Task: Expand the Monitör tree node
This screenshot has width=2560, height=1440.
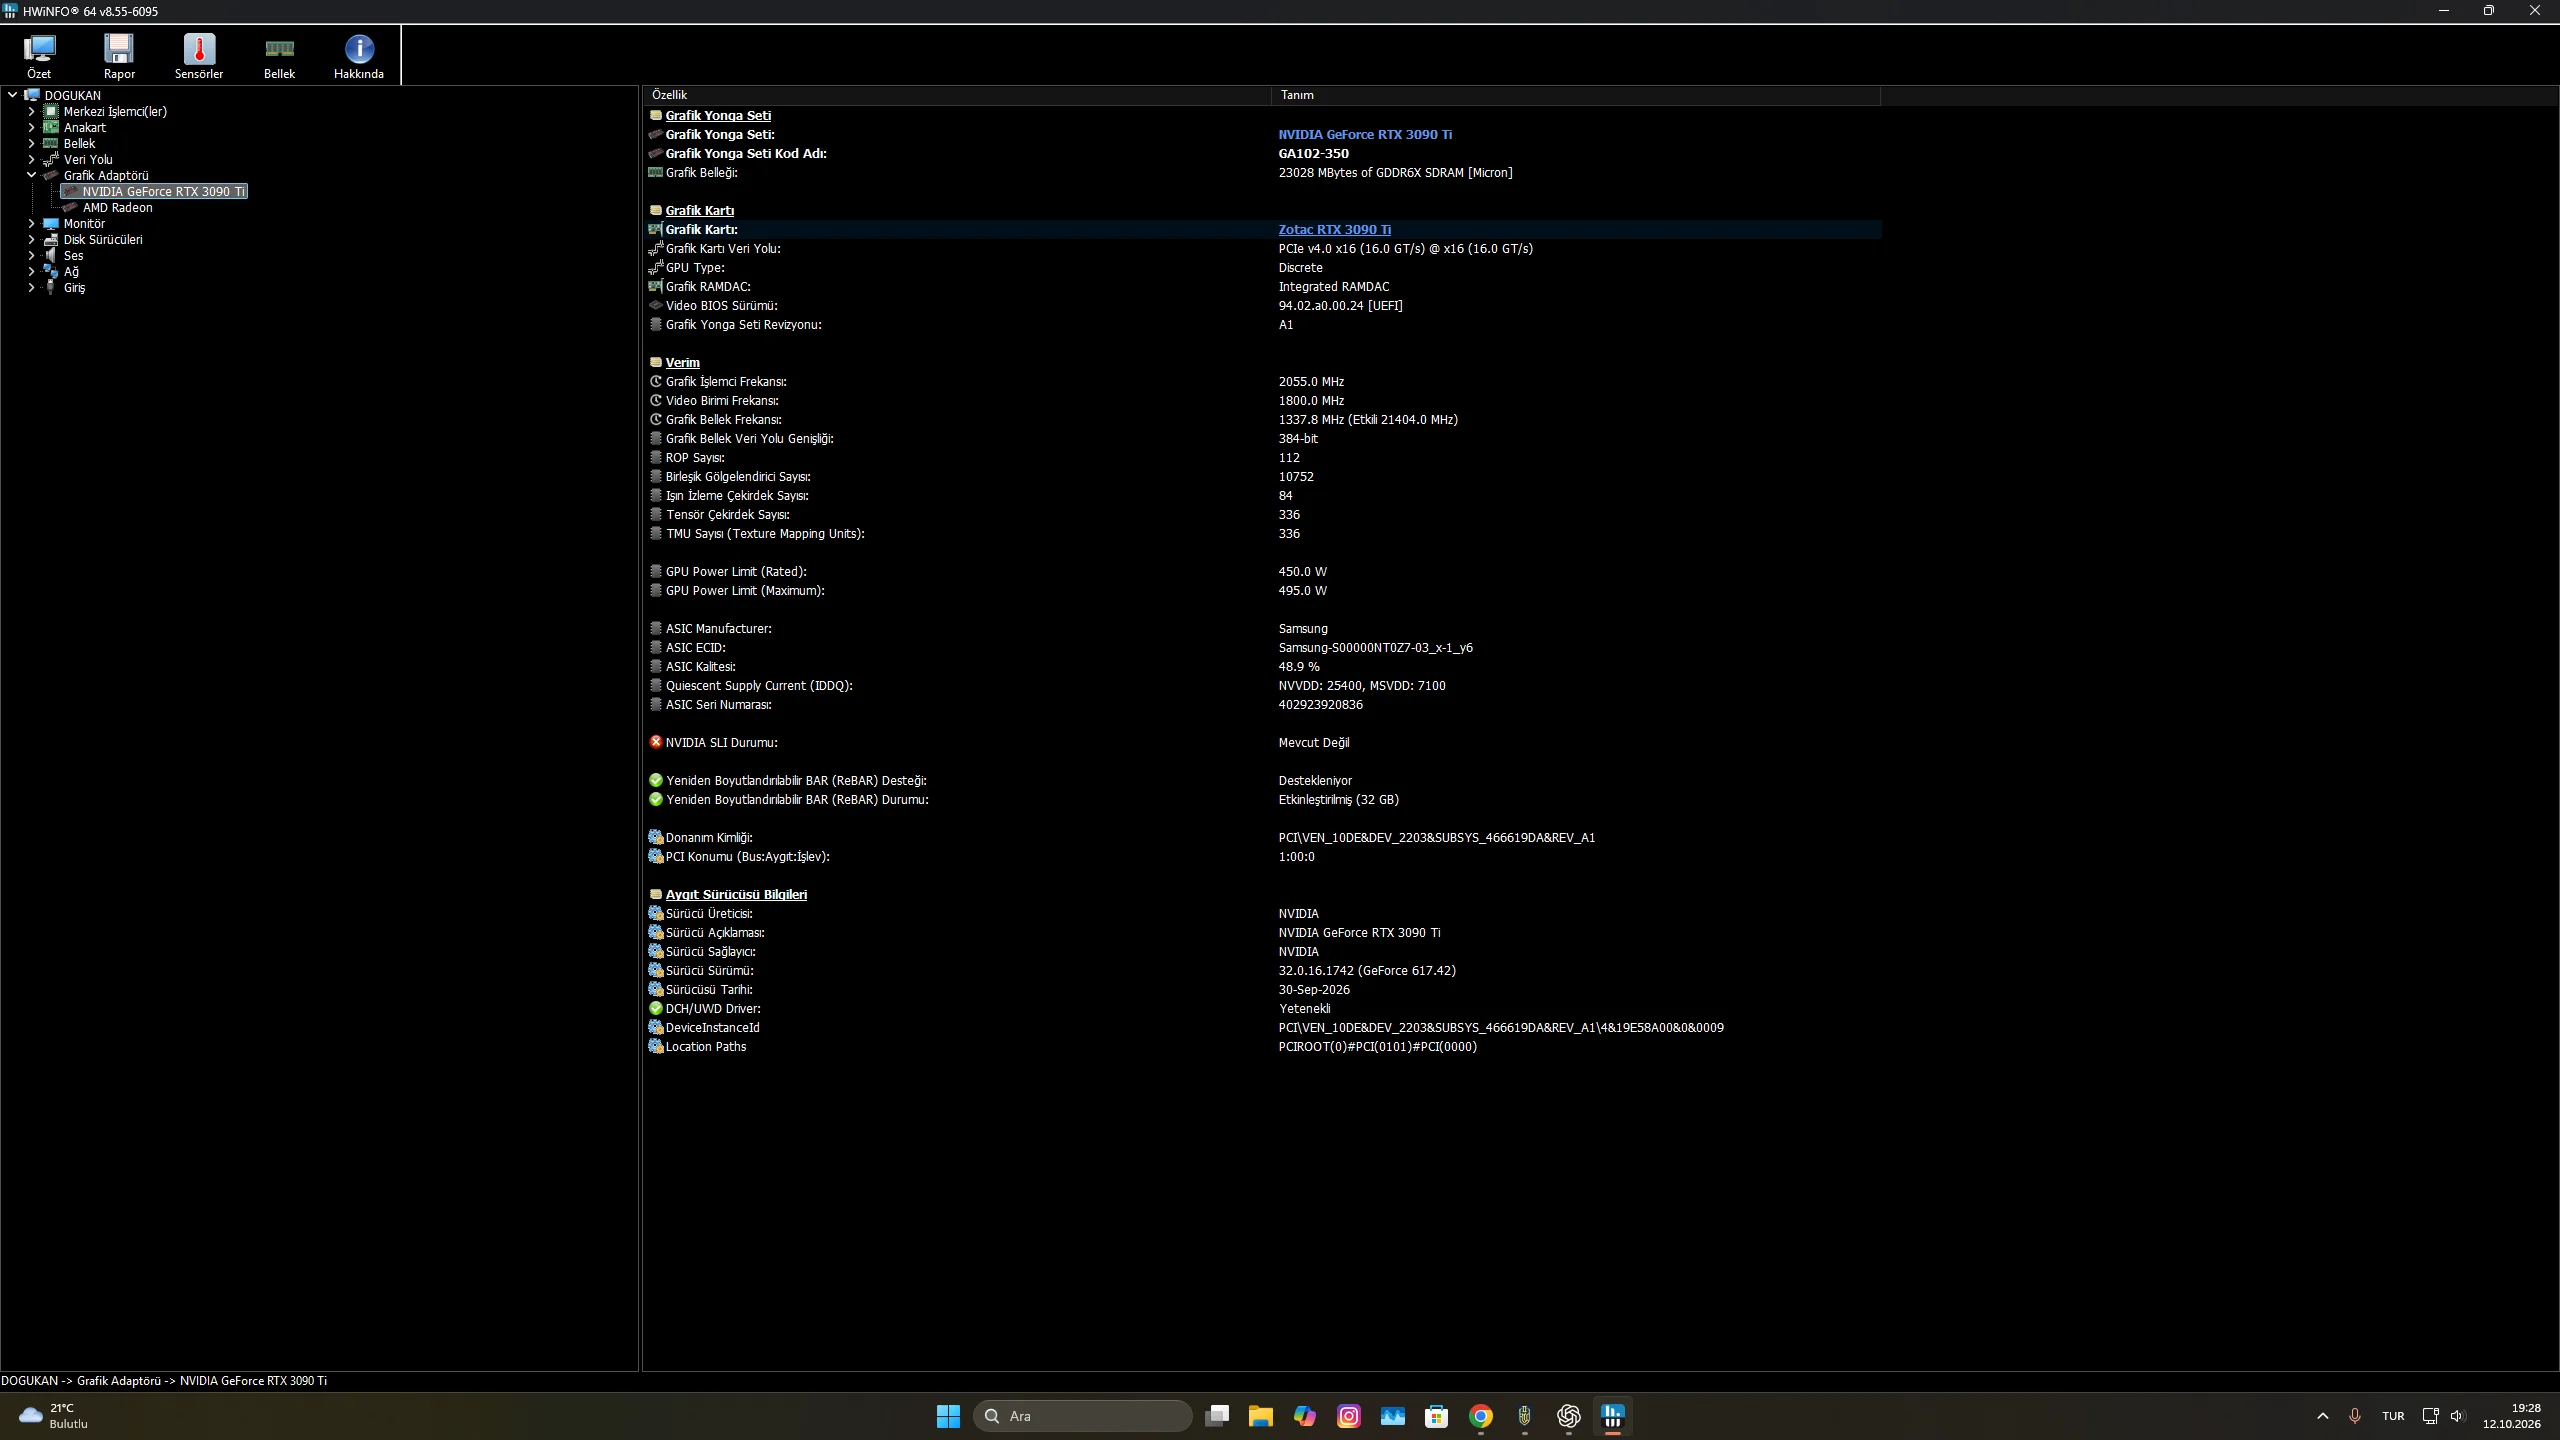Action: tap(31, 224)
